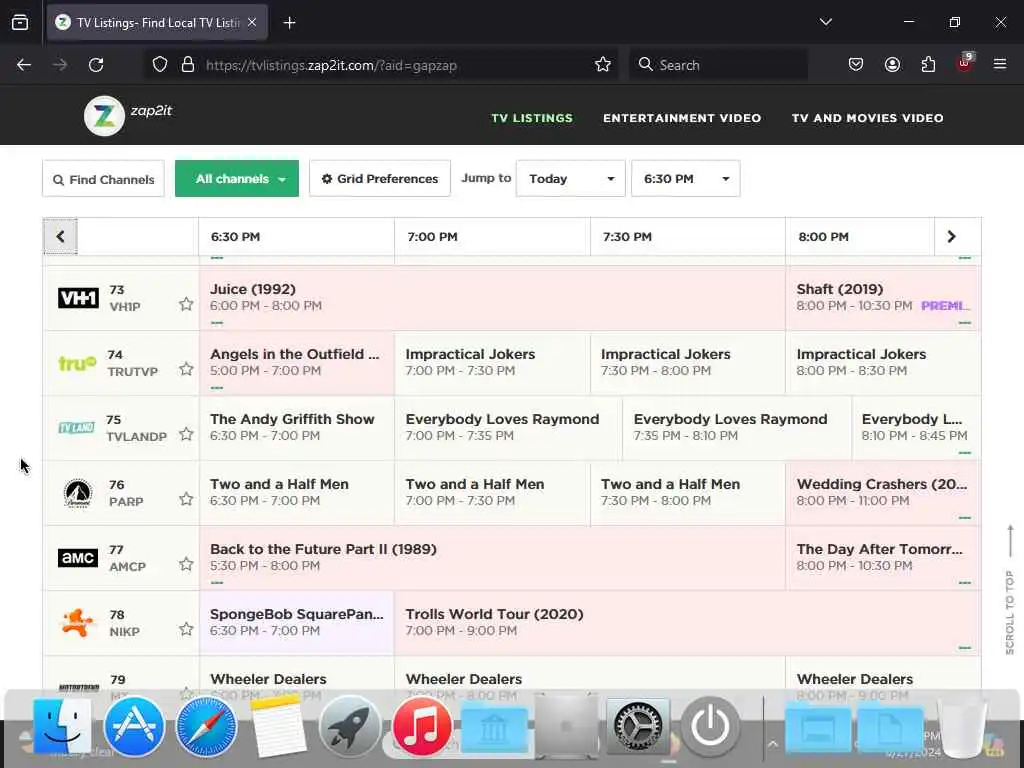
Task: Click the TV Land channel logo
Action: 76,428
